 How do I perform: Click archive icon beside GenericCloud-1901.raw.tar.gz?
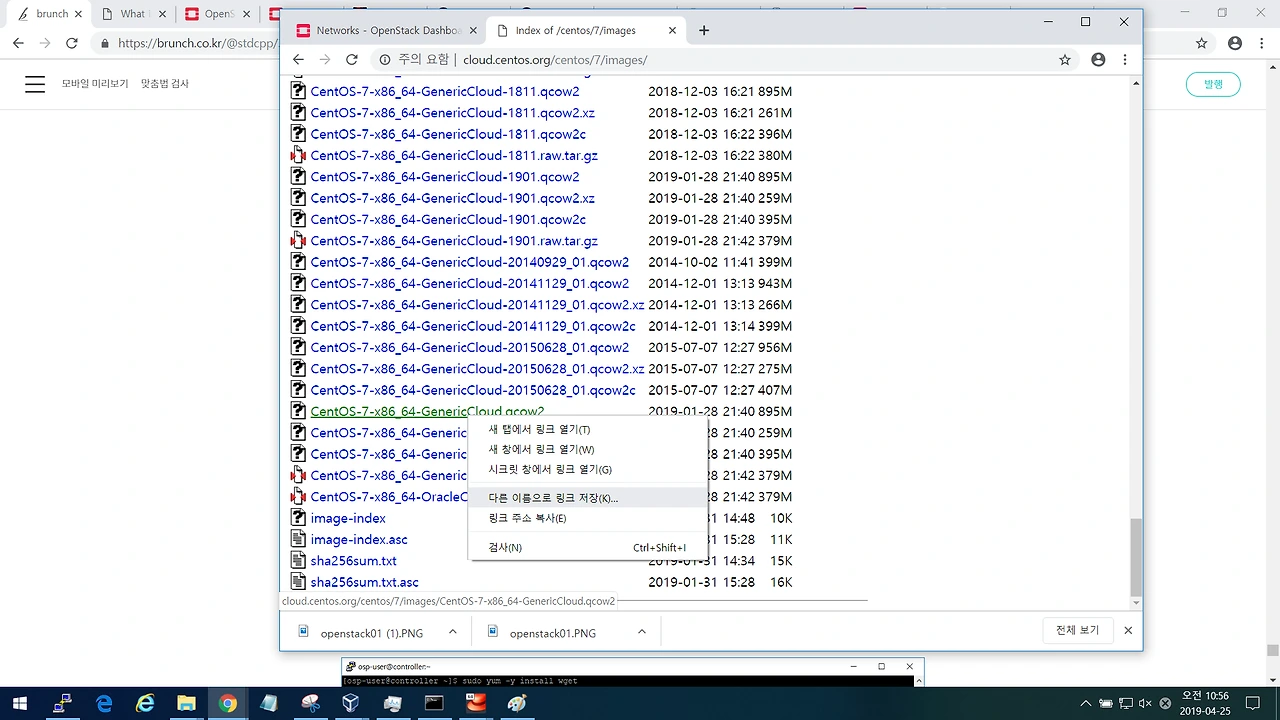point(298,240)
